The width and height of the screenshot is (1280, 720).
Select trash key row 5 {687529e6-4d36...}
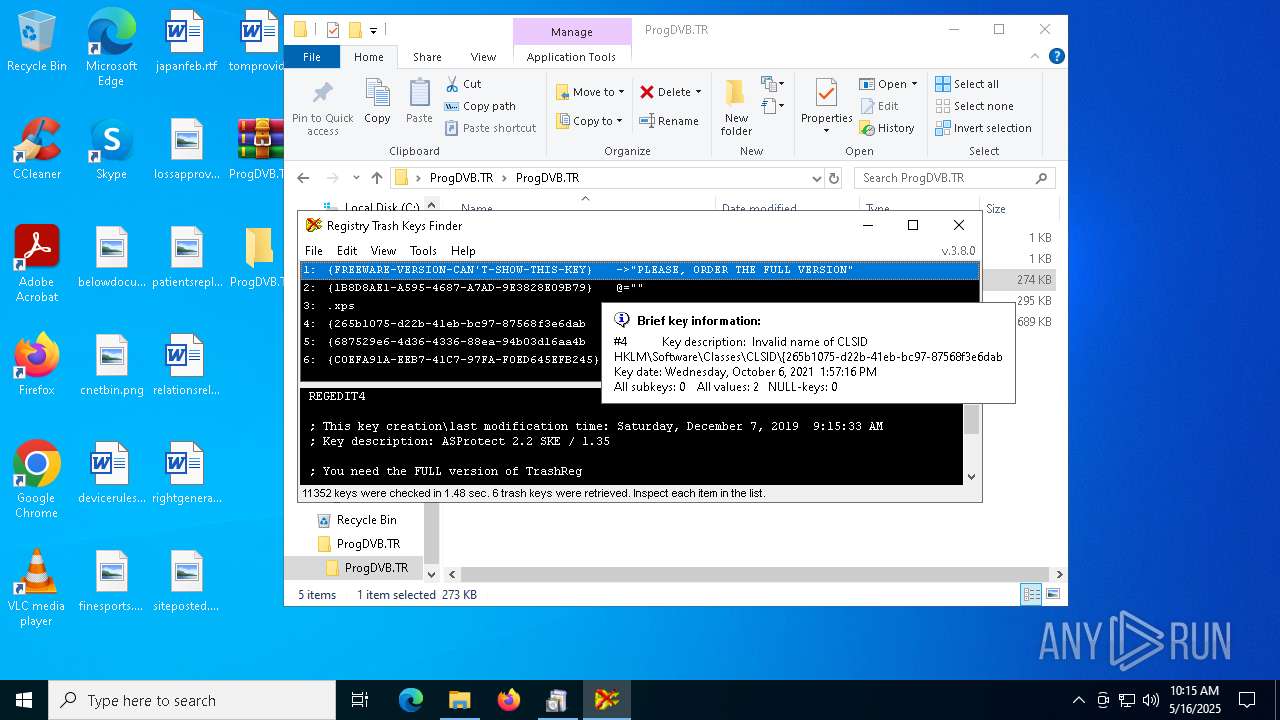tap(451, 342)
